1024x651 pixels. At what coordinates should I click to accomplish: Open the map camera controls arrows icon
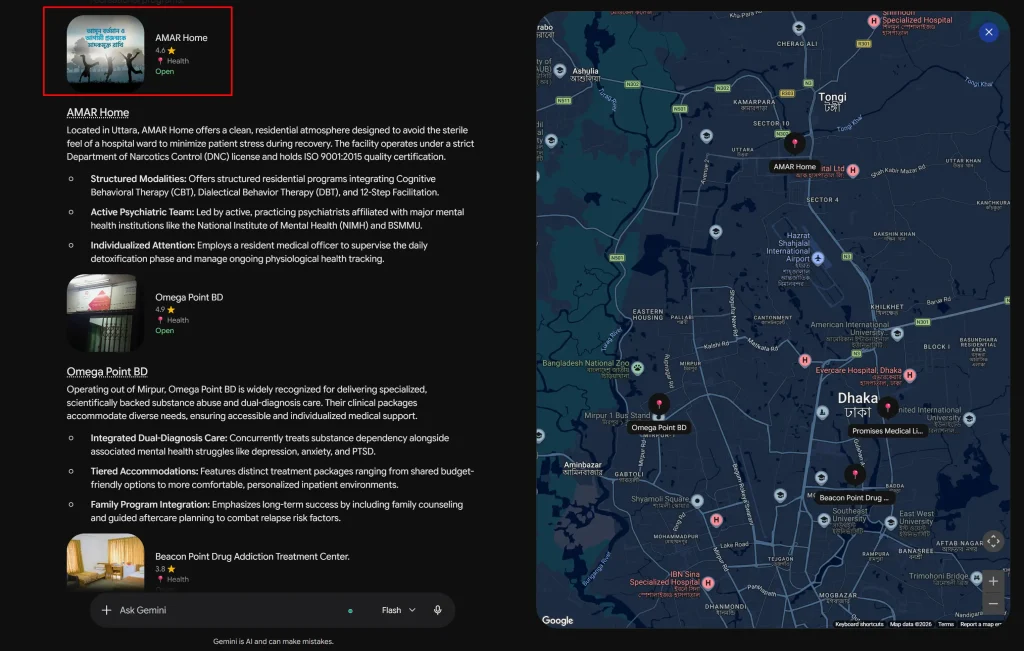click(x=993, y=541)
